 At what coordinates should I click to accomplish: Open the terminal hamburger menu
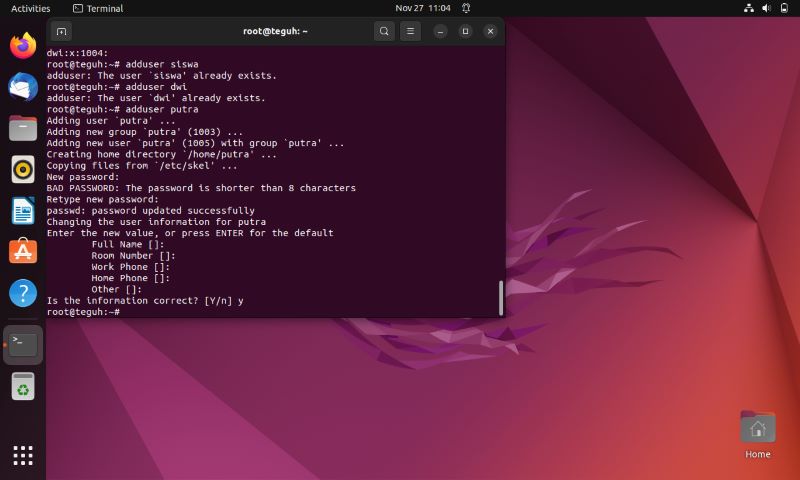(x=410, y=31)
